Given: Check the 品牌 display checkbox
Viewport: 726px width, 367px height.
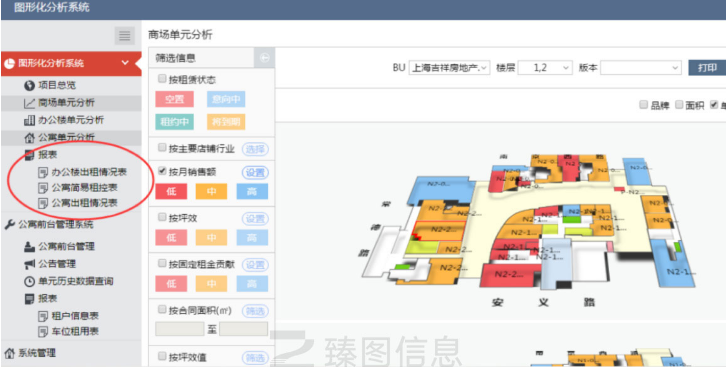Looking at the screenshot, I should click(644, 105).
